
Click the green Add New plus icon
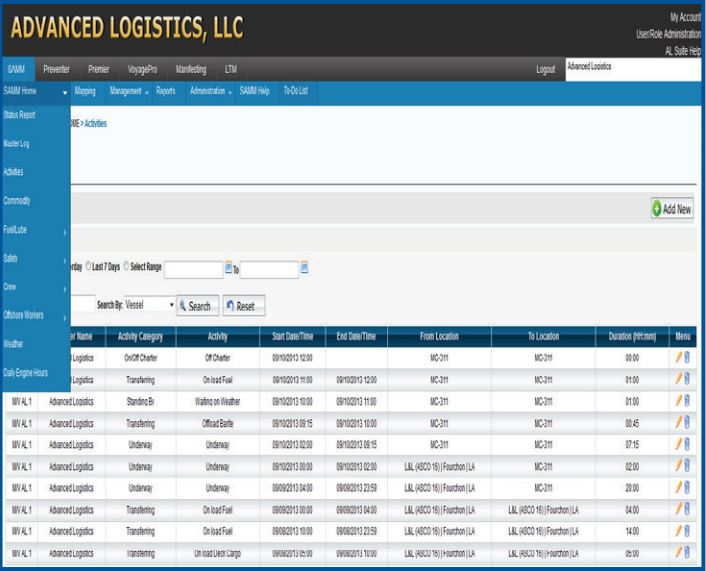658,209
